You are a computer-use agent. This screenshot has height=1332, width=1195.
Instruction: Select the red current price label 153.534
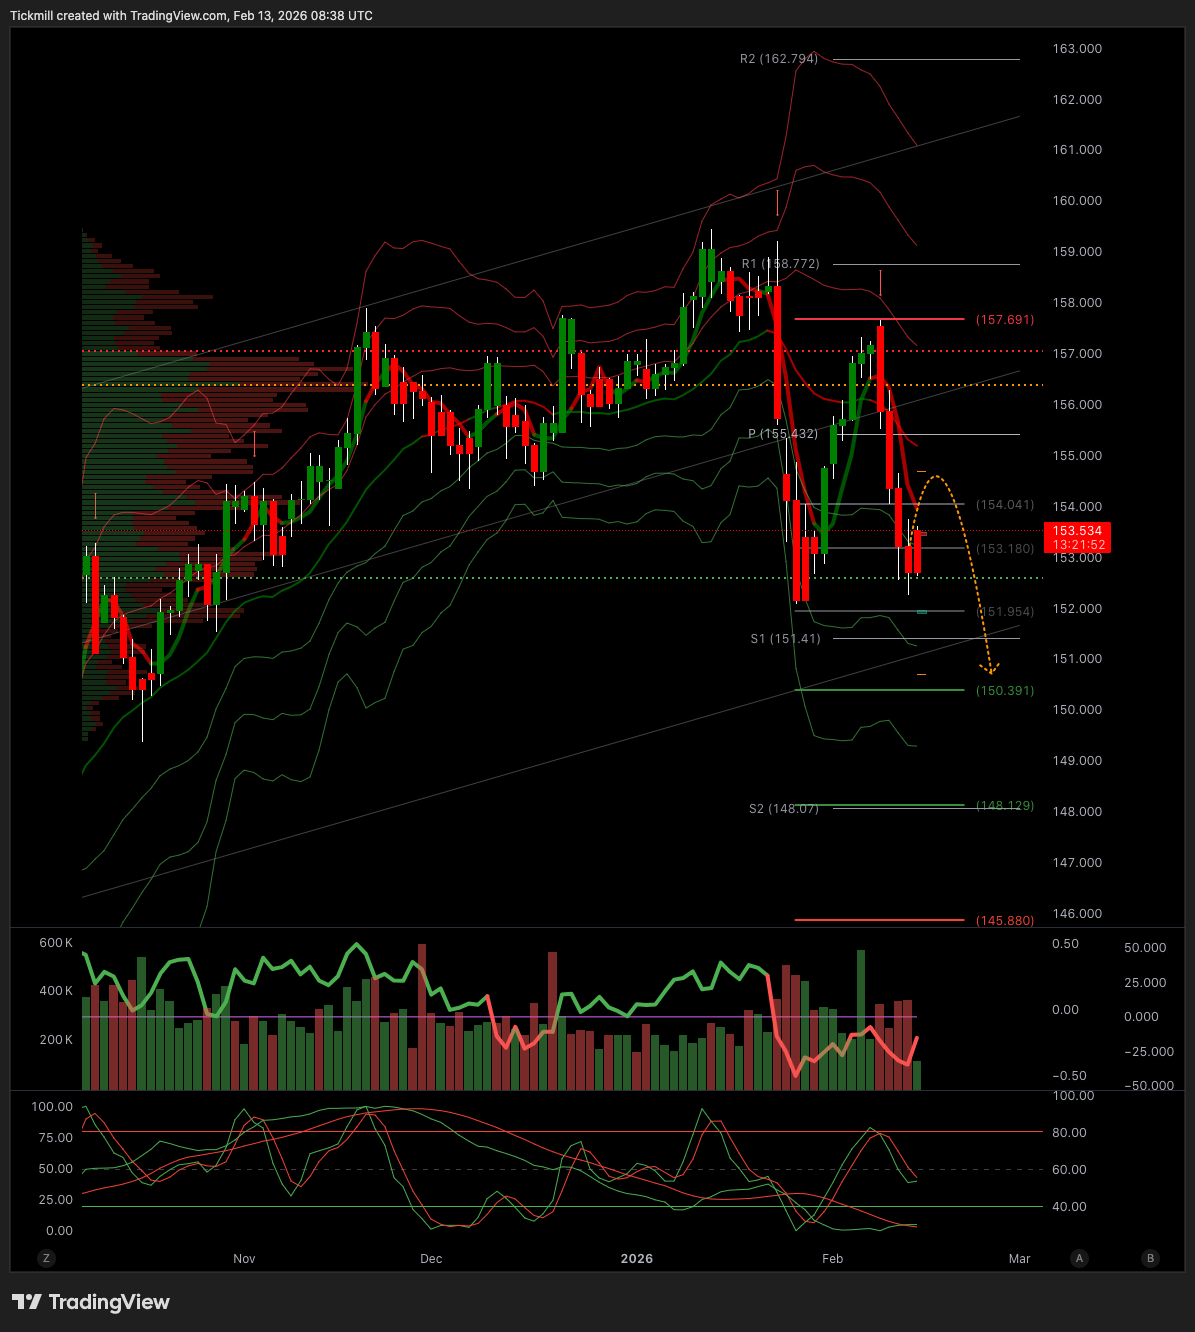1076,531
